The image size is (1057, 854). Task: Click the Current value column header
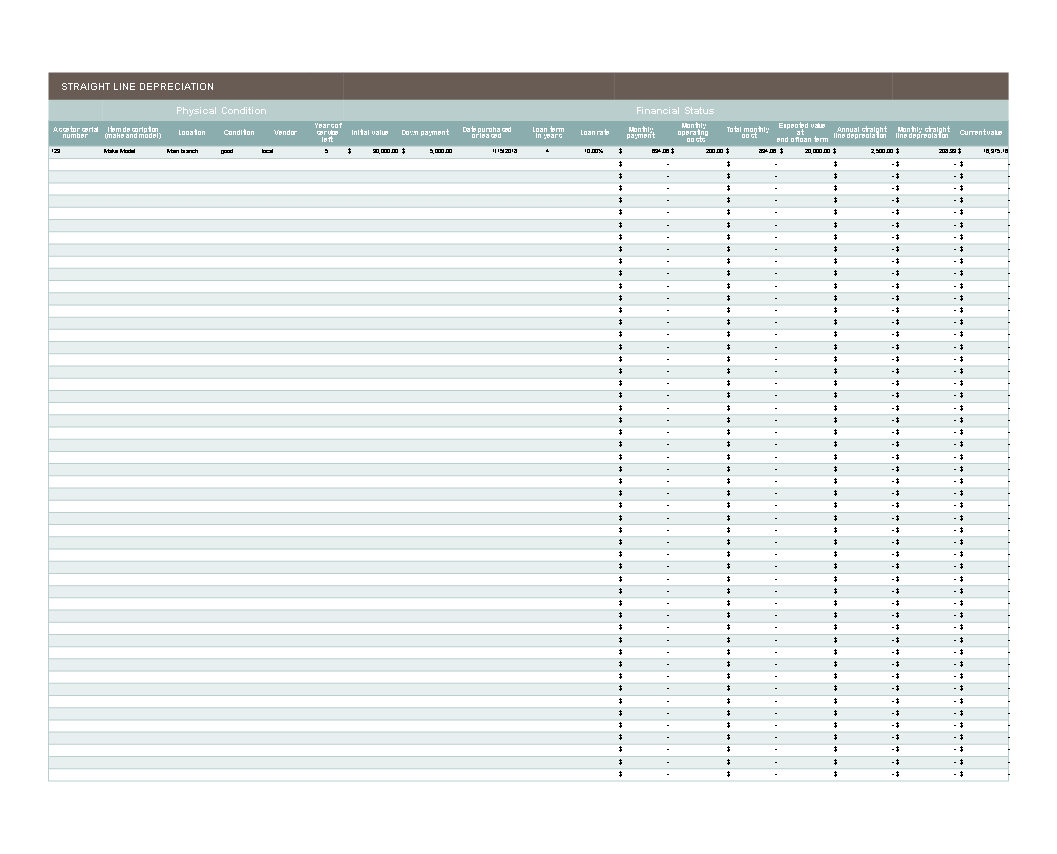[981, 133]
